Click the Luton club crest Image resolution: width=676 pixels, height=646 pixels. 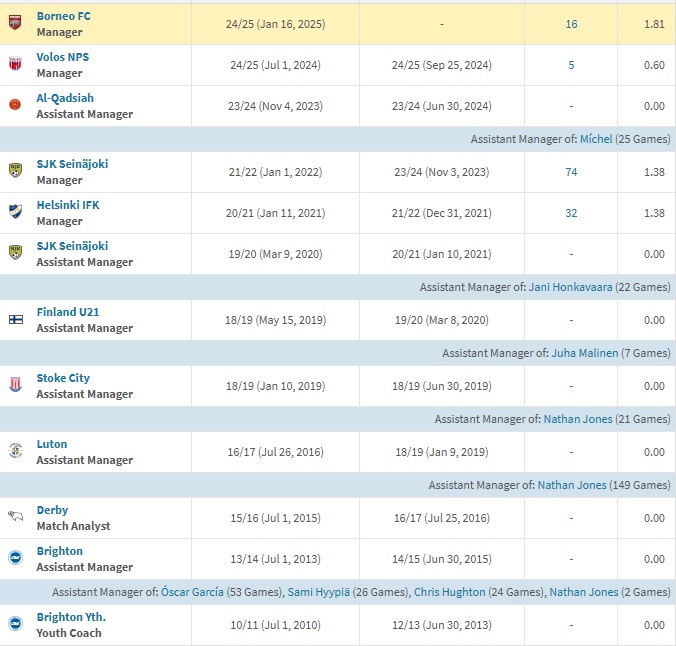click(x=15, y=452)
